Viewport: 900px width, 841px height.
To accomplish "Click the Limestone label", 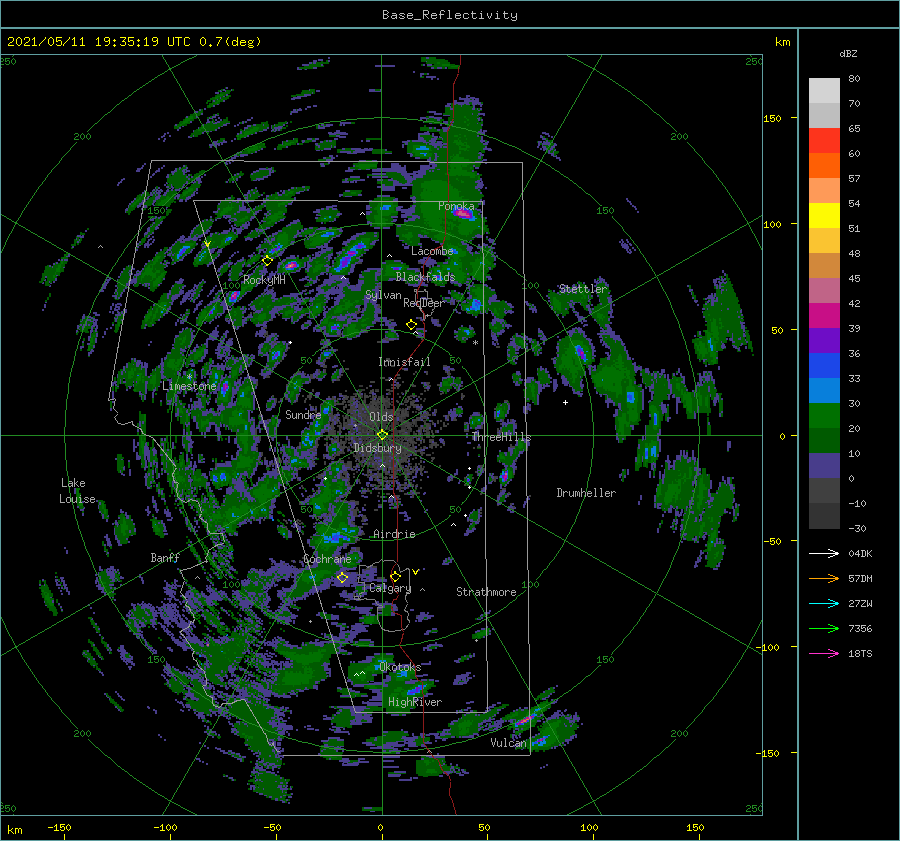I will click(x=189, y=386).
